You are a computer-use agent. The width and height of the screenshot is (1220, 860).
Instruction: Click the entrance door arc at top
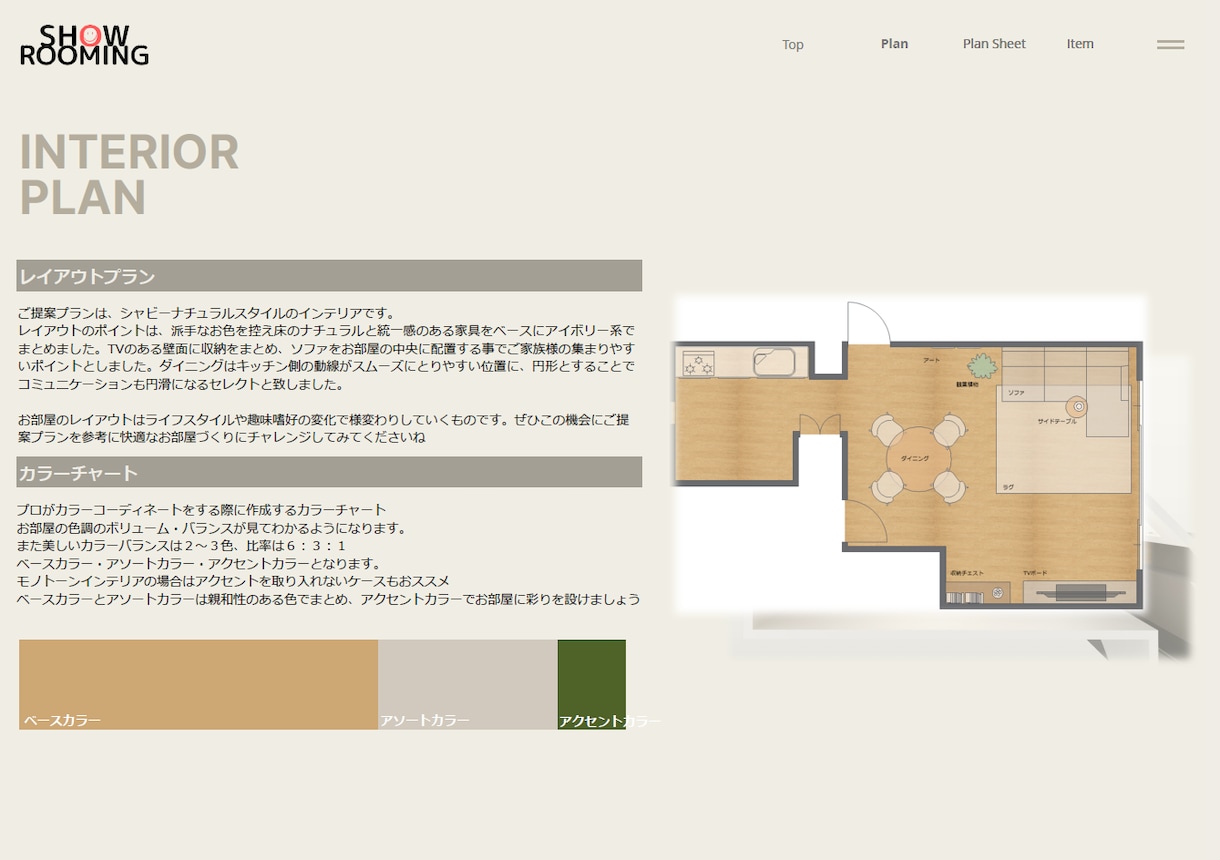868,322
